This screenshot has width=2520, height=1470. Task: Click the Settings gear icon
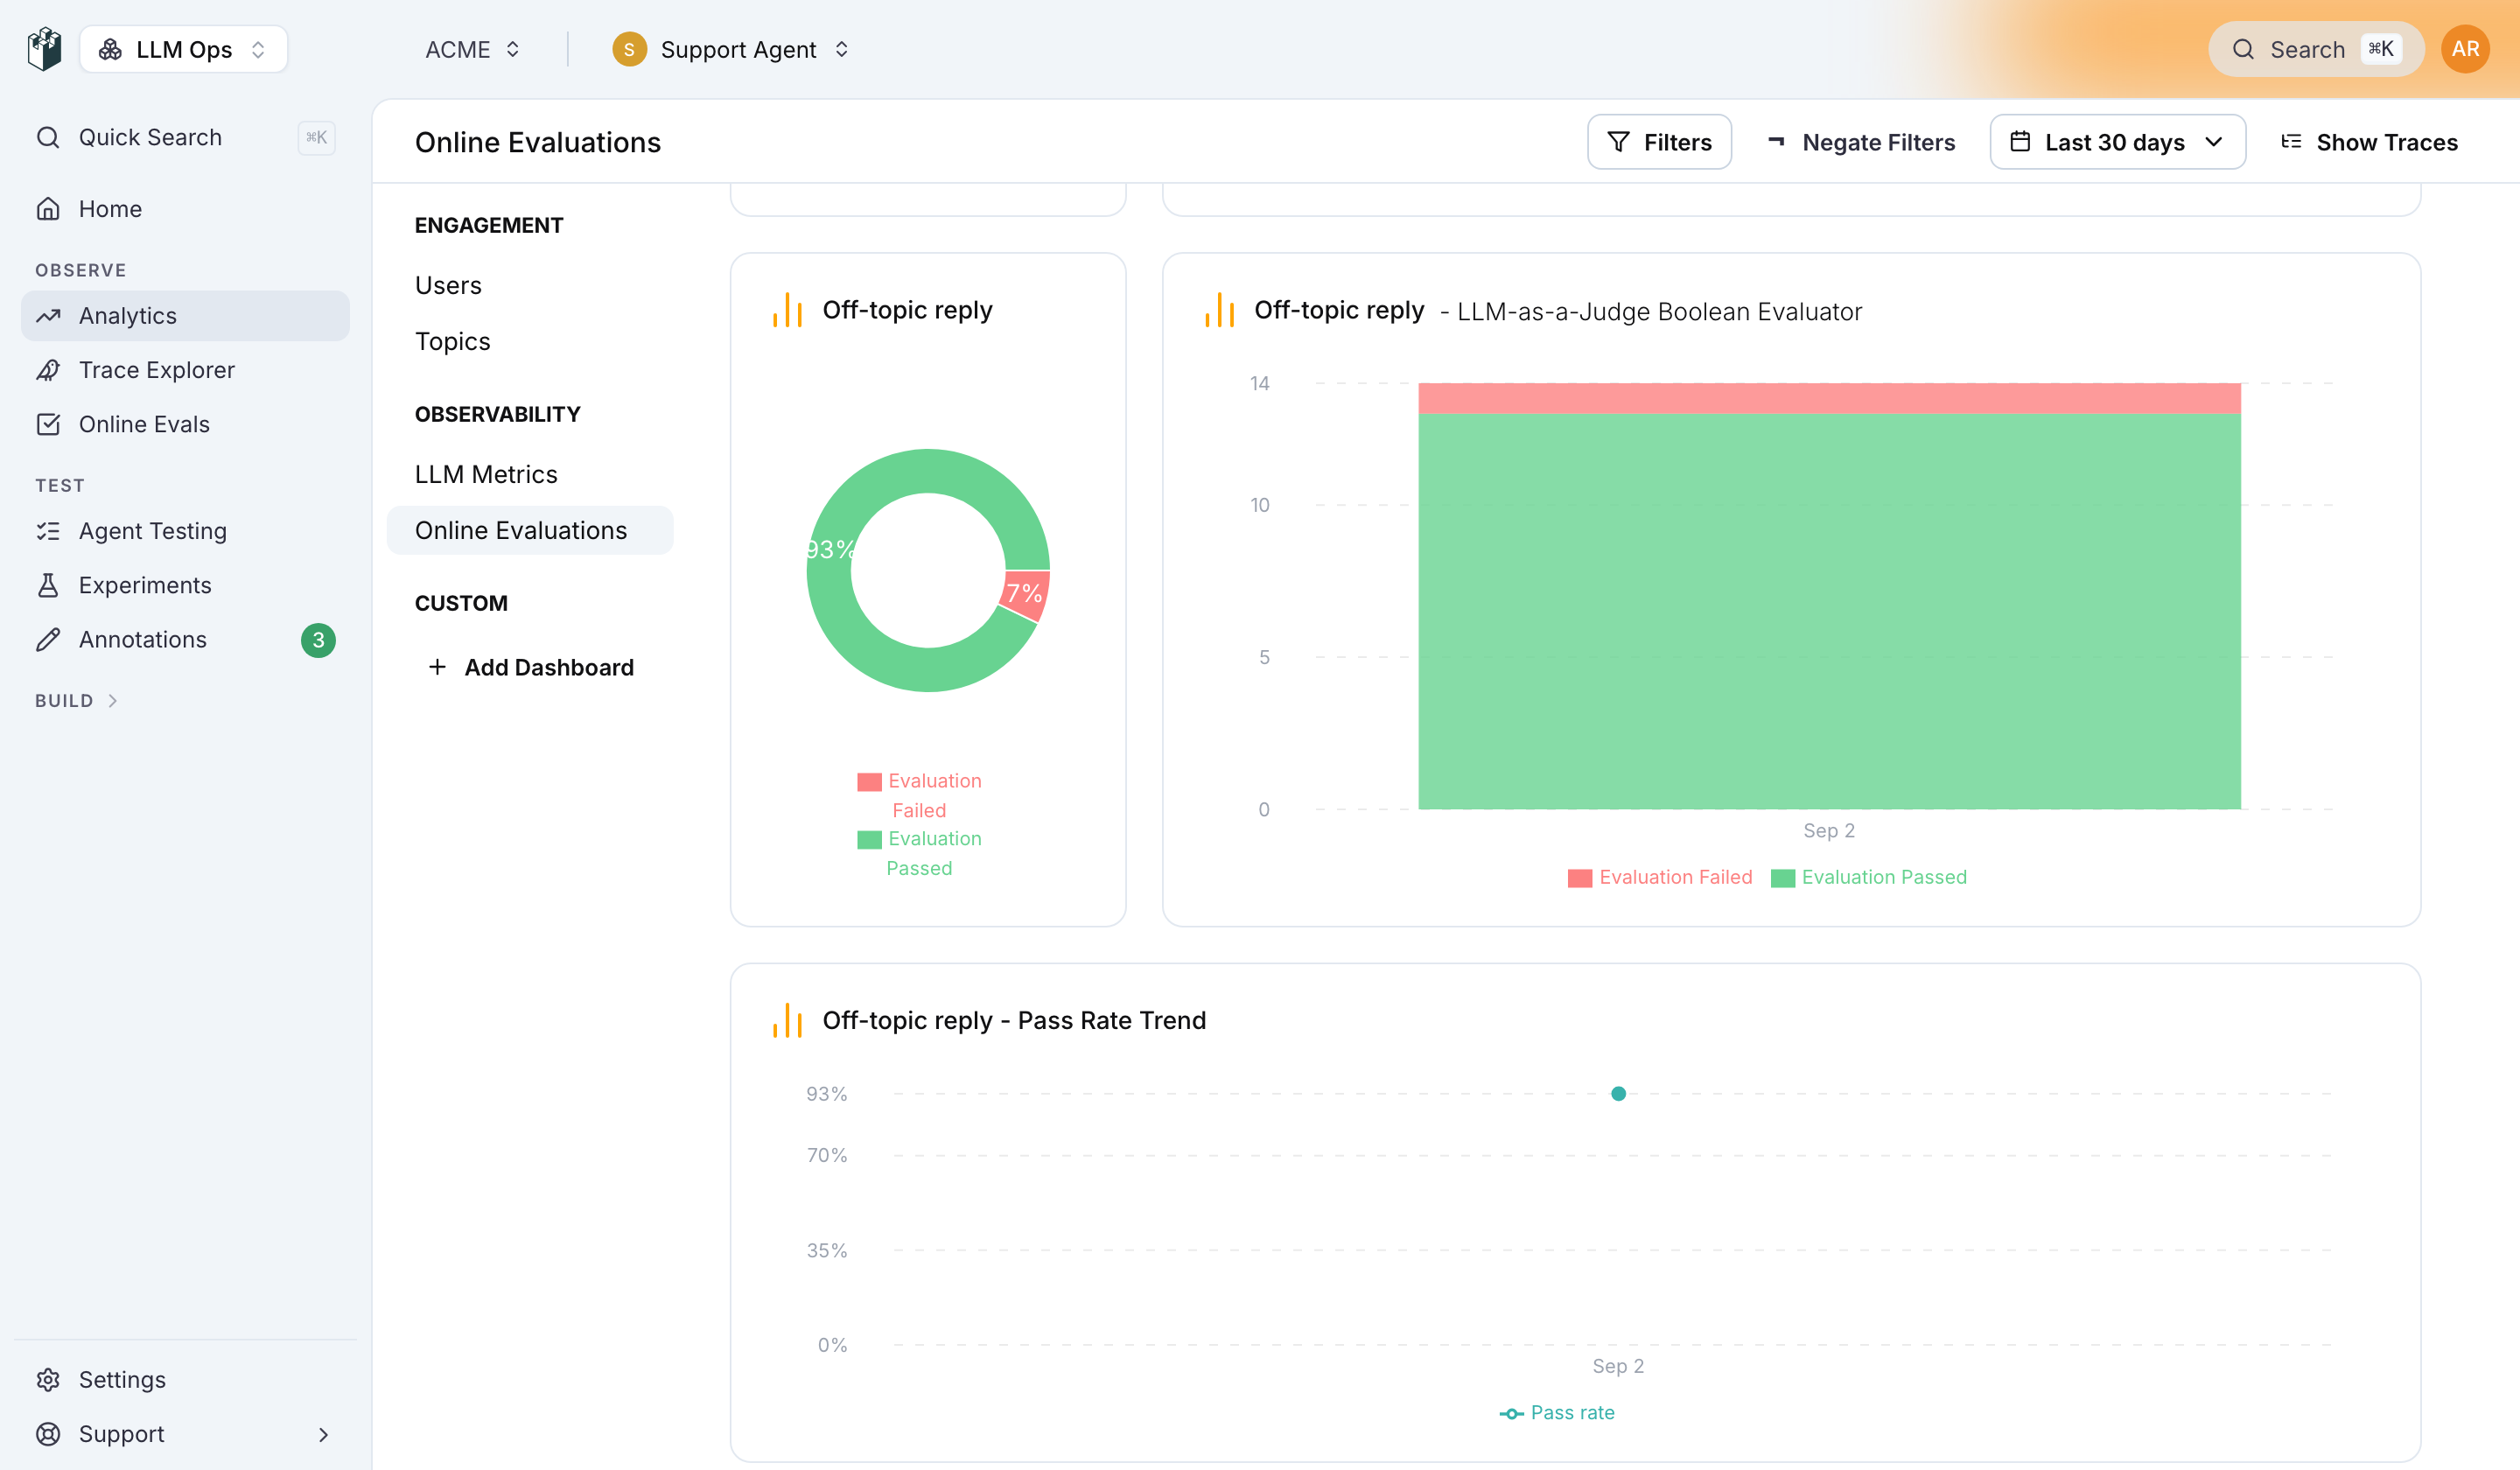[x=48, y=1379]
